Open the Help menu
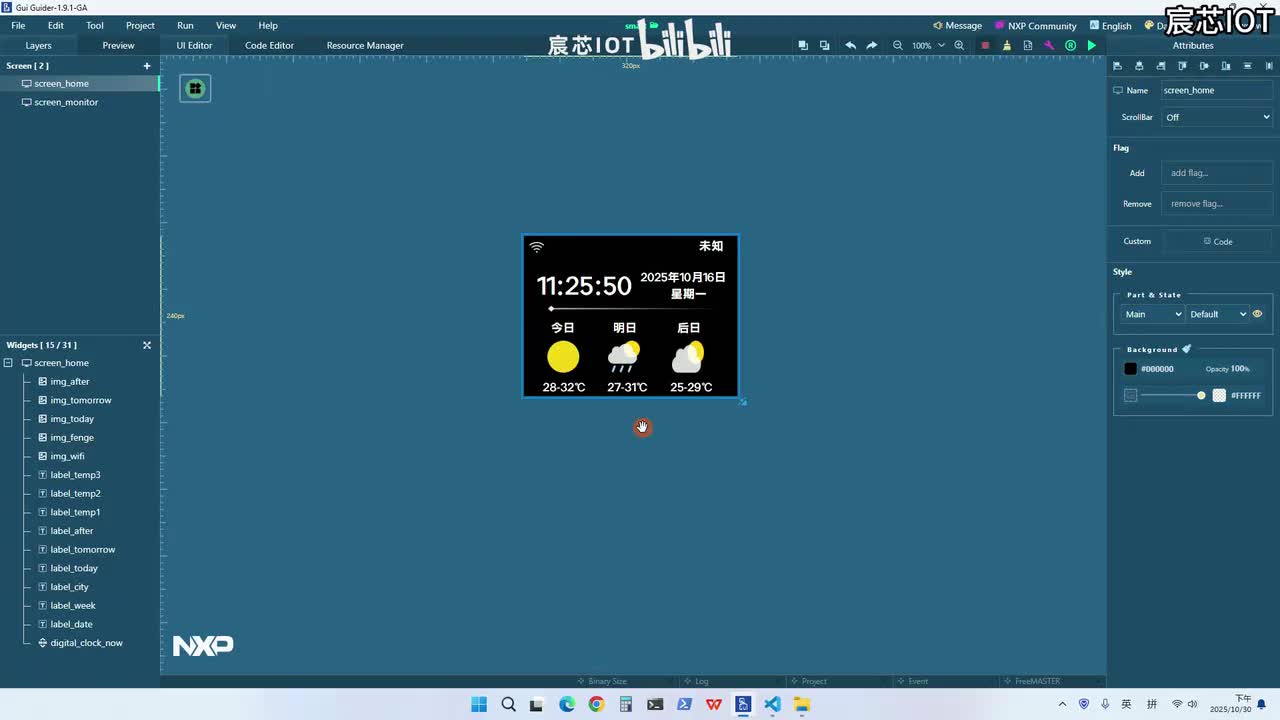 [x=268, y=25]
